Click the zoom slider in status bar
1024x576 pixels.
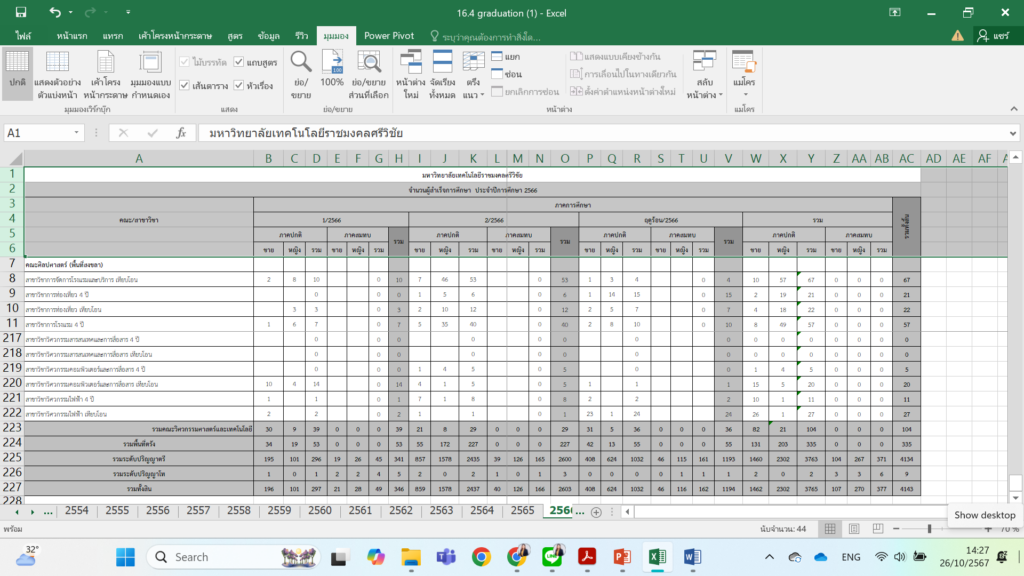pyautogui.click(x=930, y=528)
